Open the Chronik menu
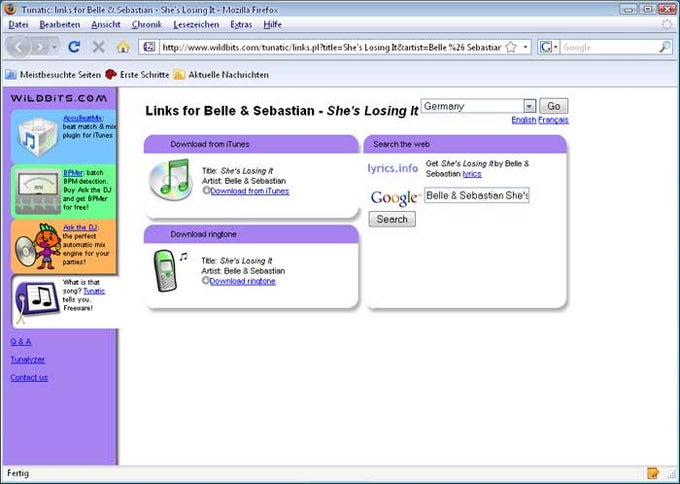 pos(147,25)
